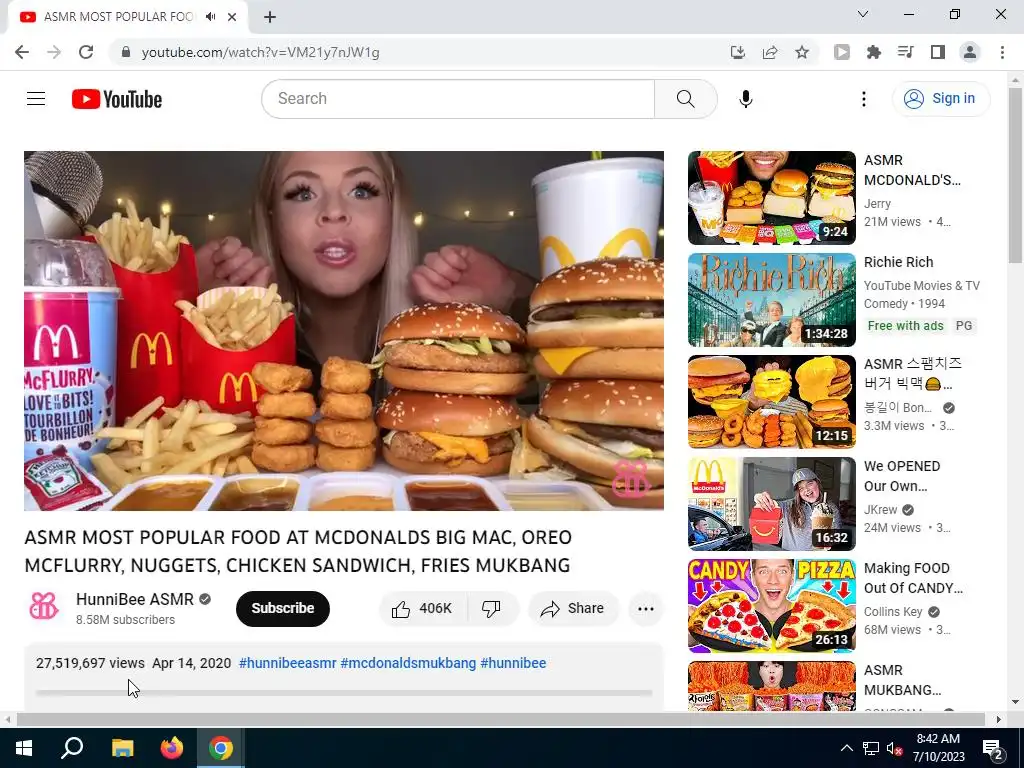Open Chrome Extensions puzzle icon
The height and width of the screenshot is (768, 1024).
pyautogui.click(x=874, y=52)
